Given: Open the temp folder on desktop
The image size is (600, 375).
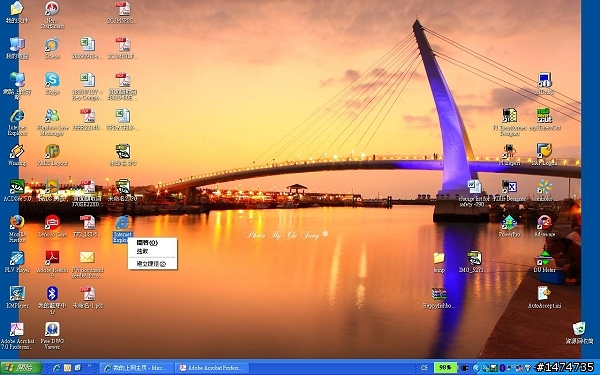Looking at the screenshot, I should pyautogui.click(x=439, y=262).
